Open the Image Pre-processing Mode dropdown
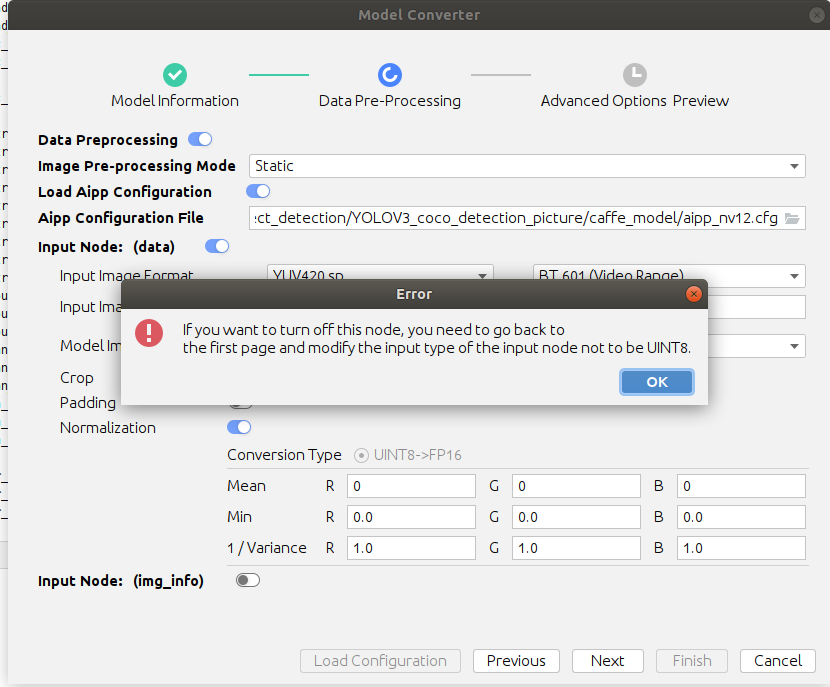 [527, 166]
